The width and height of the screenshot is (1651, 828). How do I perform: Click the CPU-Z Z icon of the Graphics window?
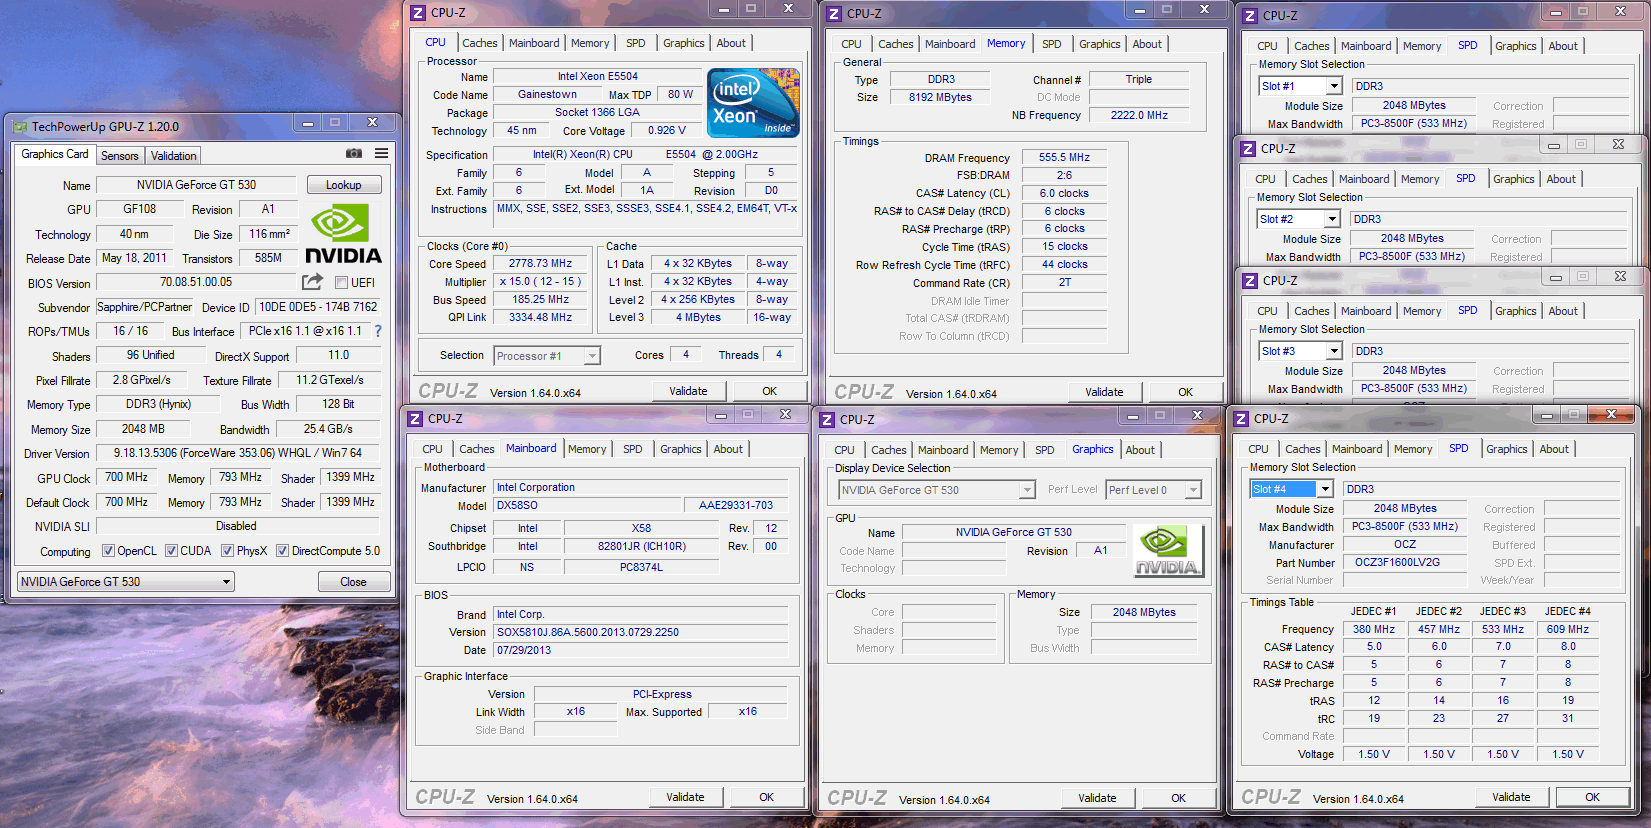827,420
